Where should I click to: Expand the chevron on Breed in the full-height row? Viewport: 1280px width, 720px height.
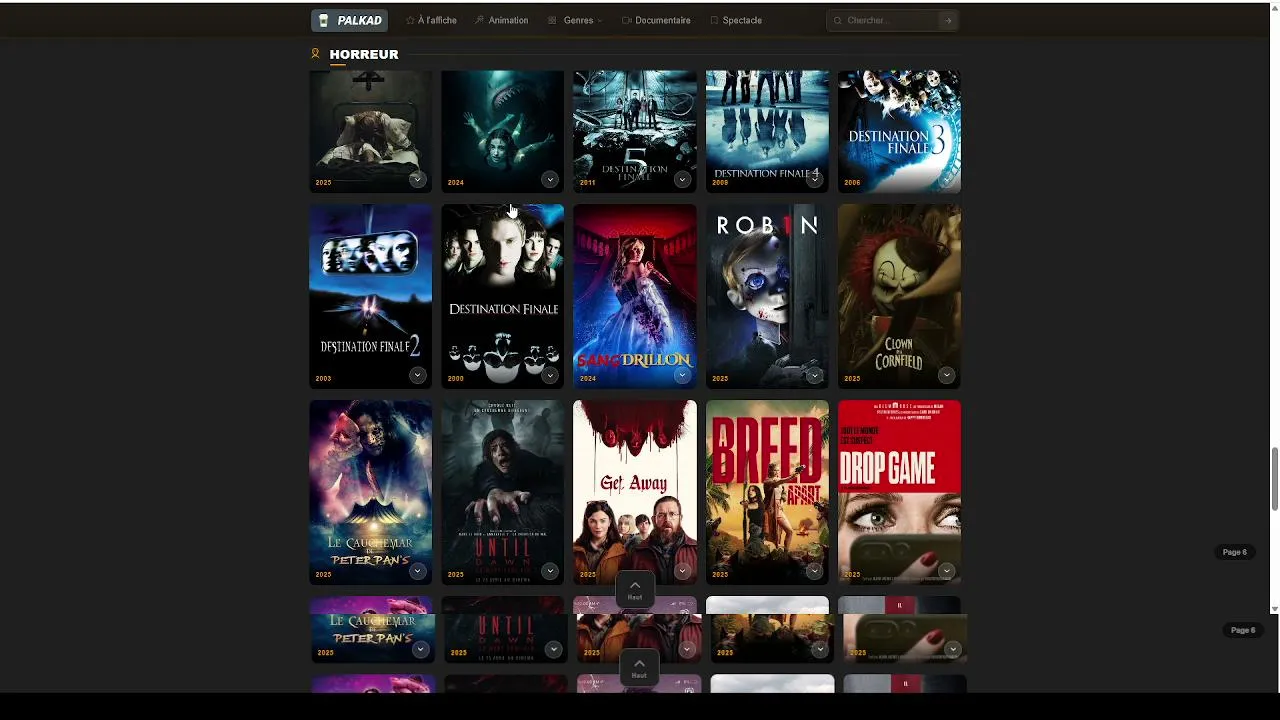(x=814, y=571)
